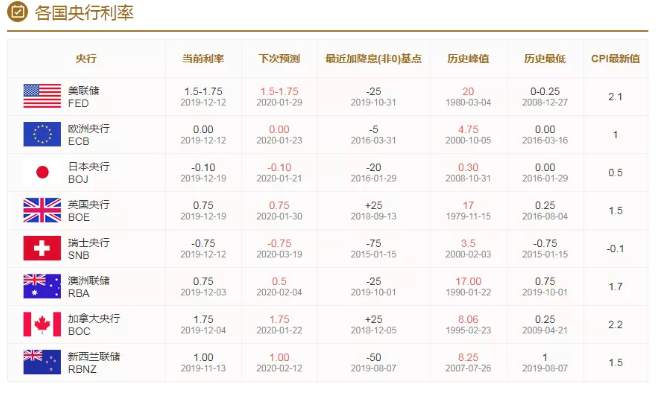Click the 英国央行 BOE bank name
This screenshot has width=661, height=405.
click(89, 210)
